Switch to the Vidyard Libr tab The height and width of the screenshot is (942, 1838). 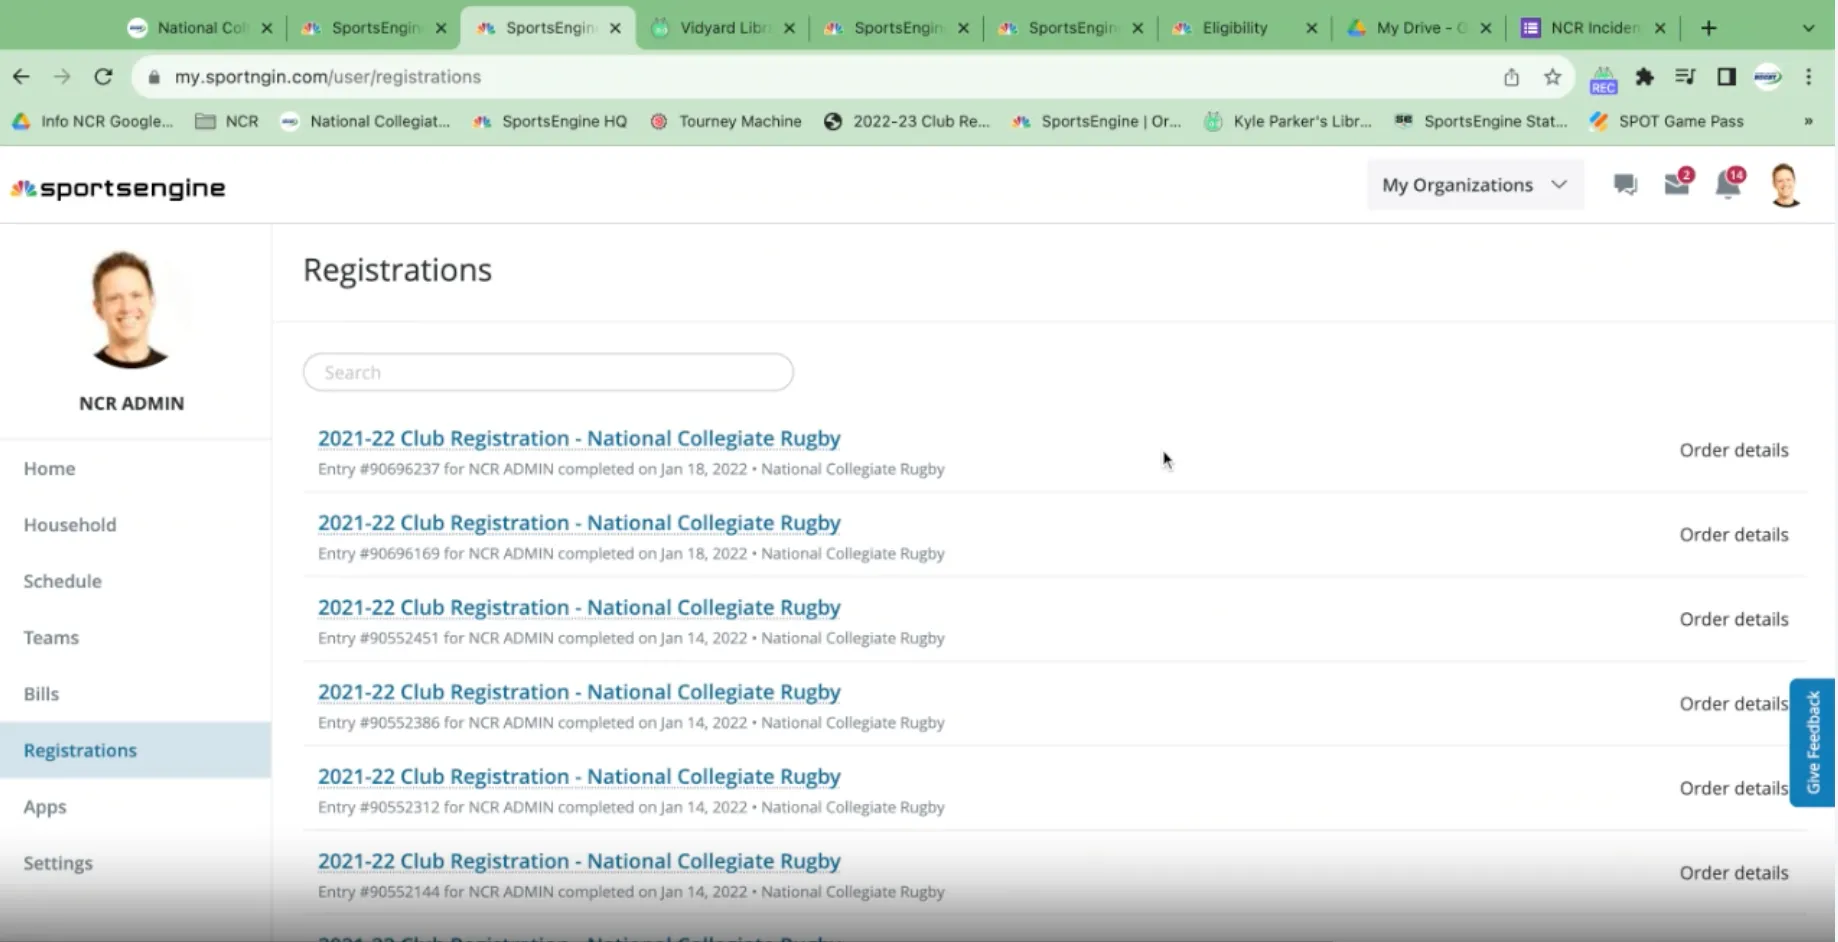(723, 28)
